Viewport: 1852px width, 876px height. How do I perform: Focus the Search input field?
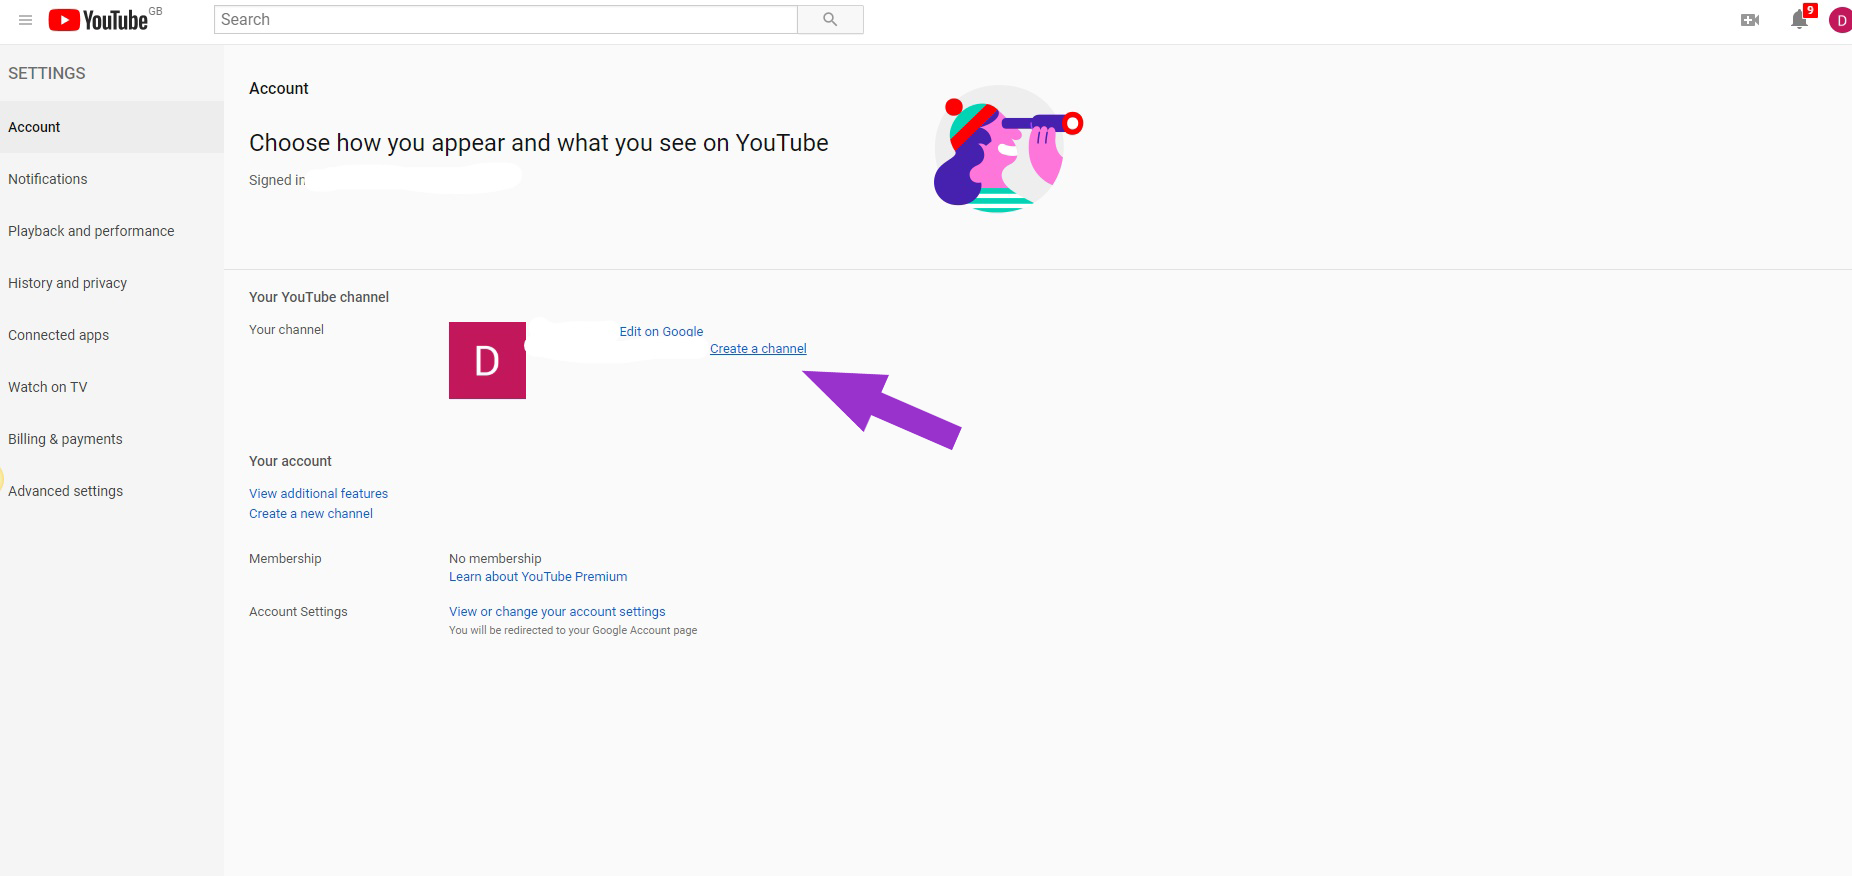tap(506, 20)
